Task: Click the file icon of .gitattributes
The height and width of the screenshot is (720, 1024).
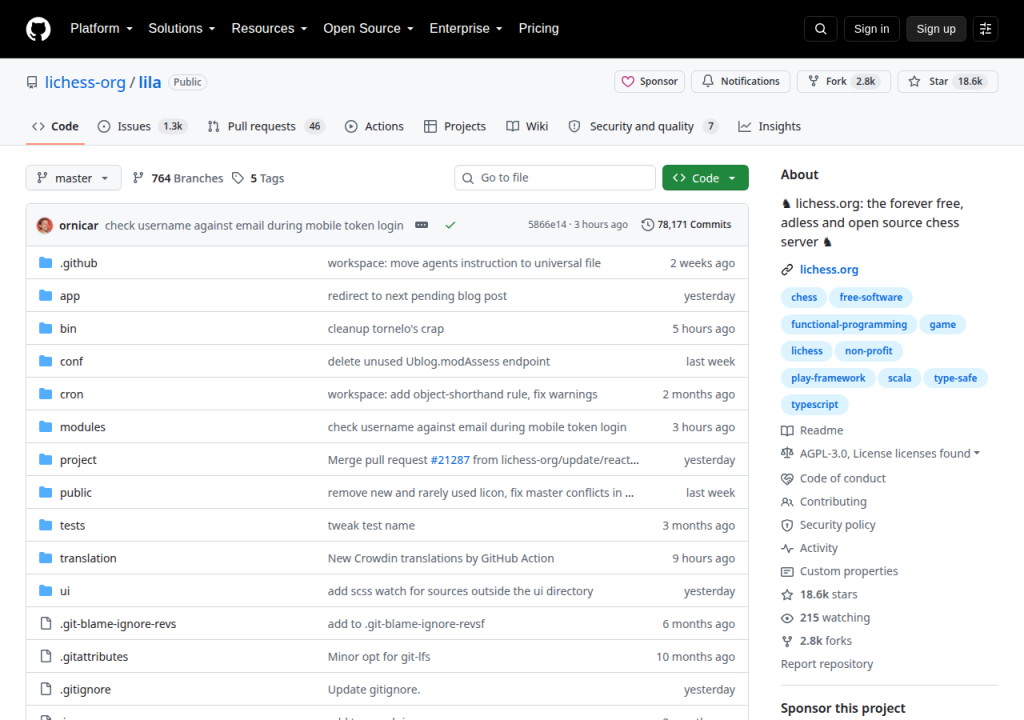Action: 46,656
